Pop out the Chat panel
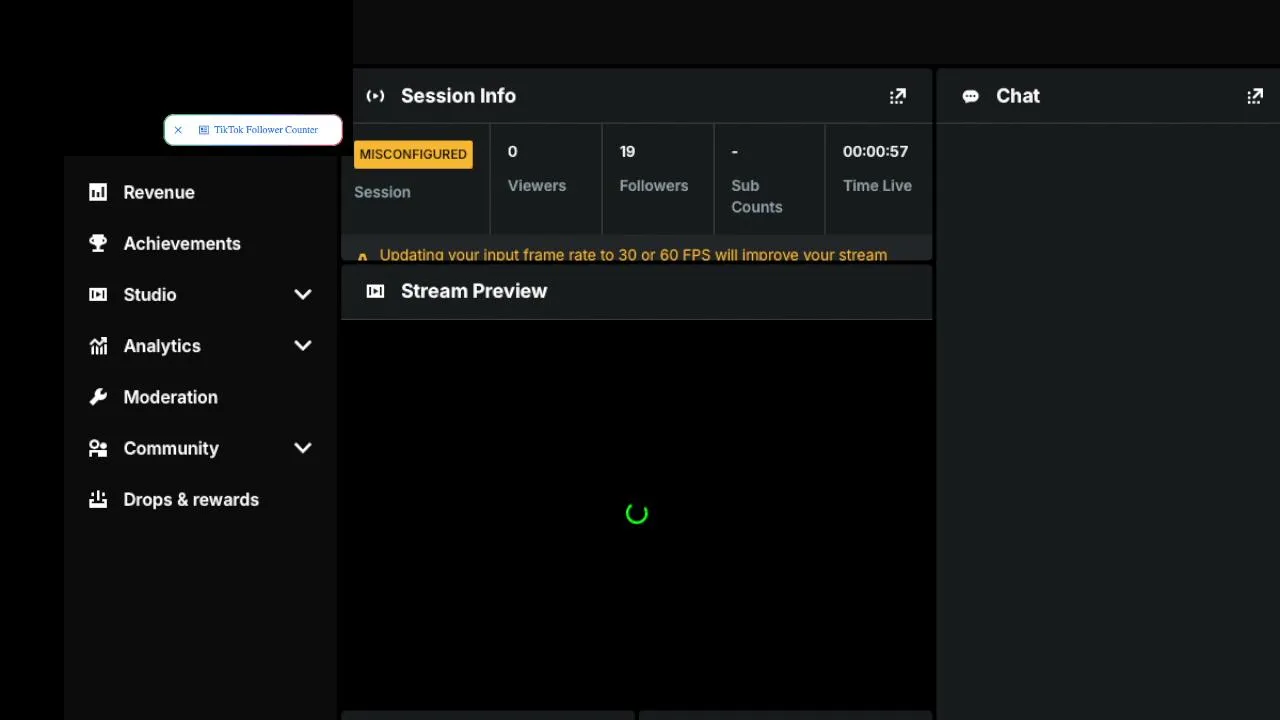This screenshot has height=720, width=1280. pyautogui.click(x=1255, y=96)
